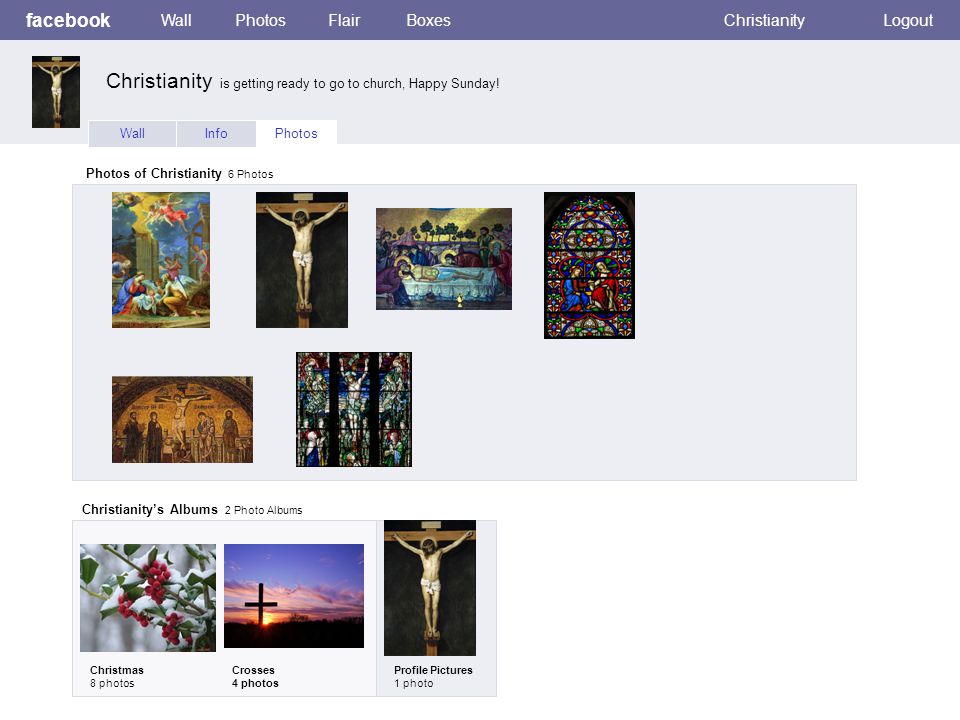
Task: Open the crucifixion painting in Photos of Christianity
Action: [x=302, y=260]
